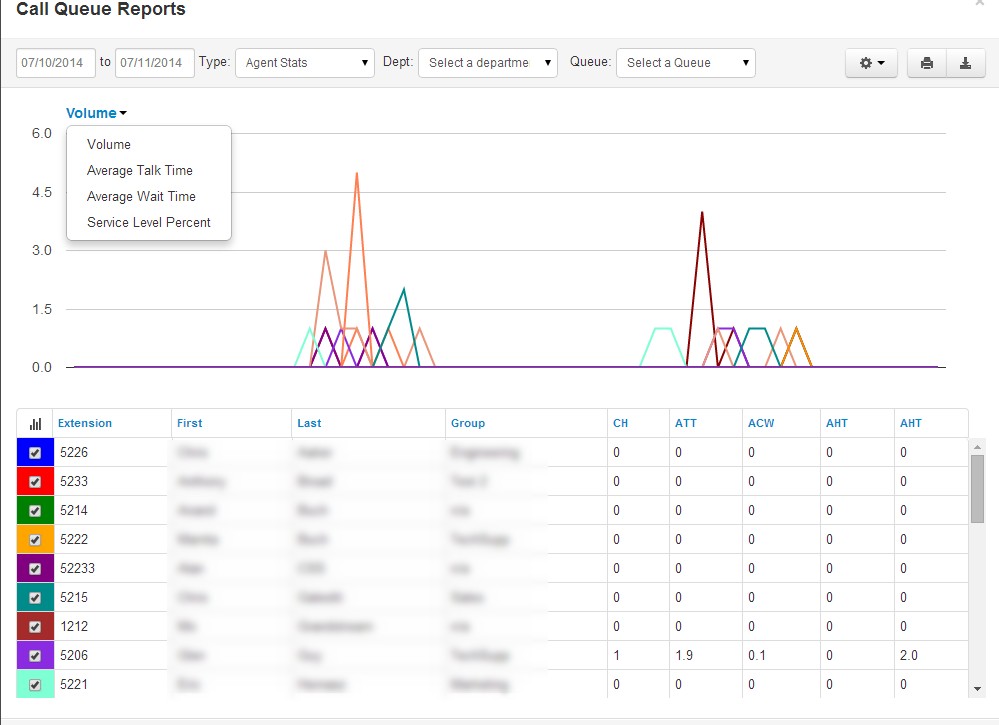Click the scrollbar down arrow

tap(977, 689)
